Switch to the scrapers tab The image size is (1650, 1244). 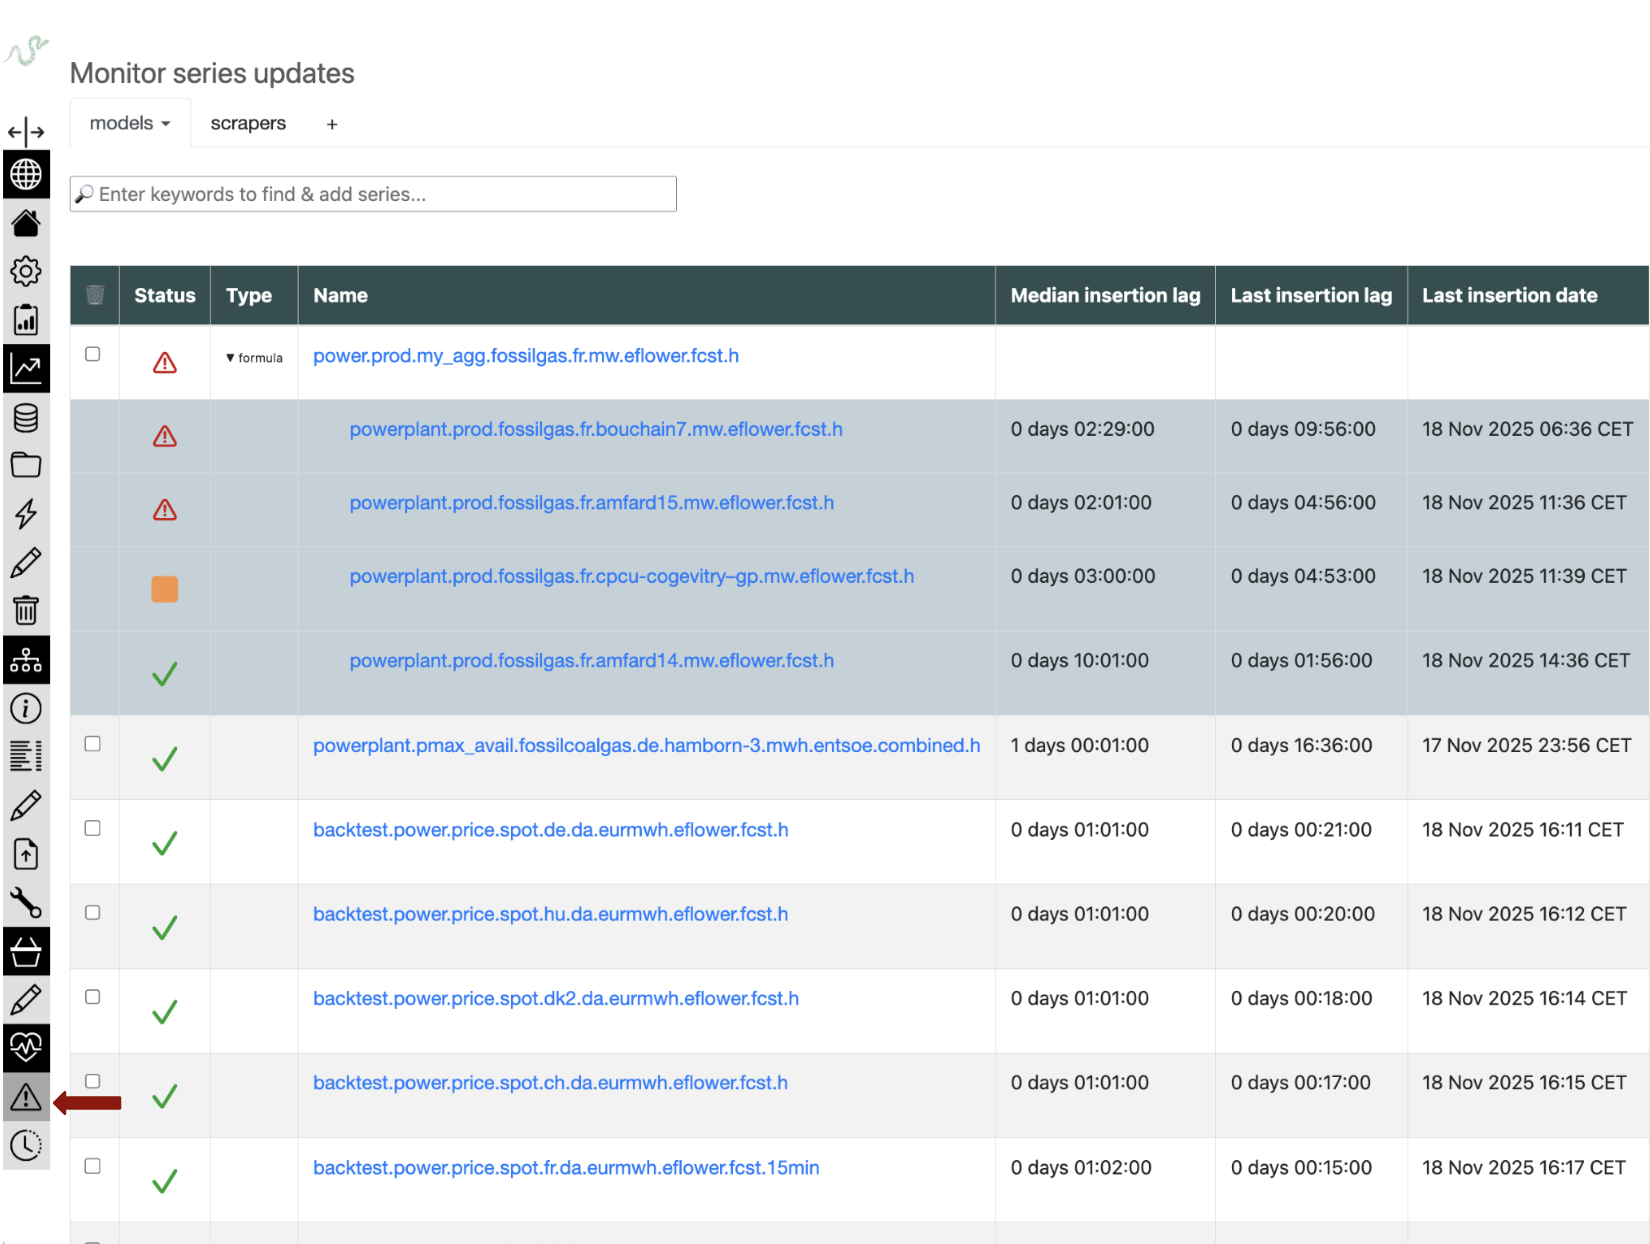[248, 123]
